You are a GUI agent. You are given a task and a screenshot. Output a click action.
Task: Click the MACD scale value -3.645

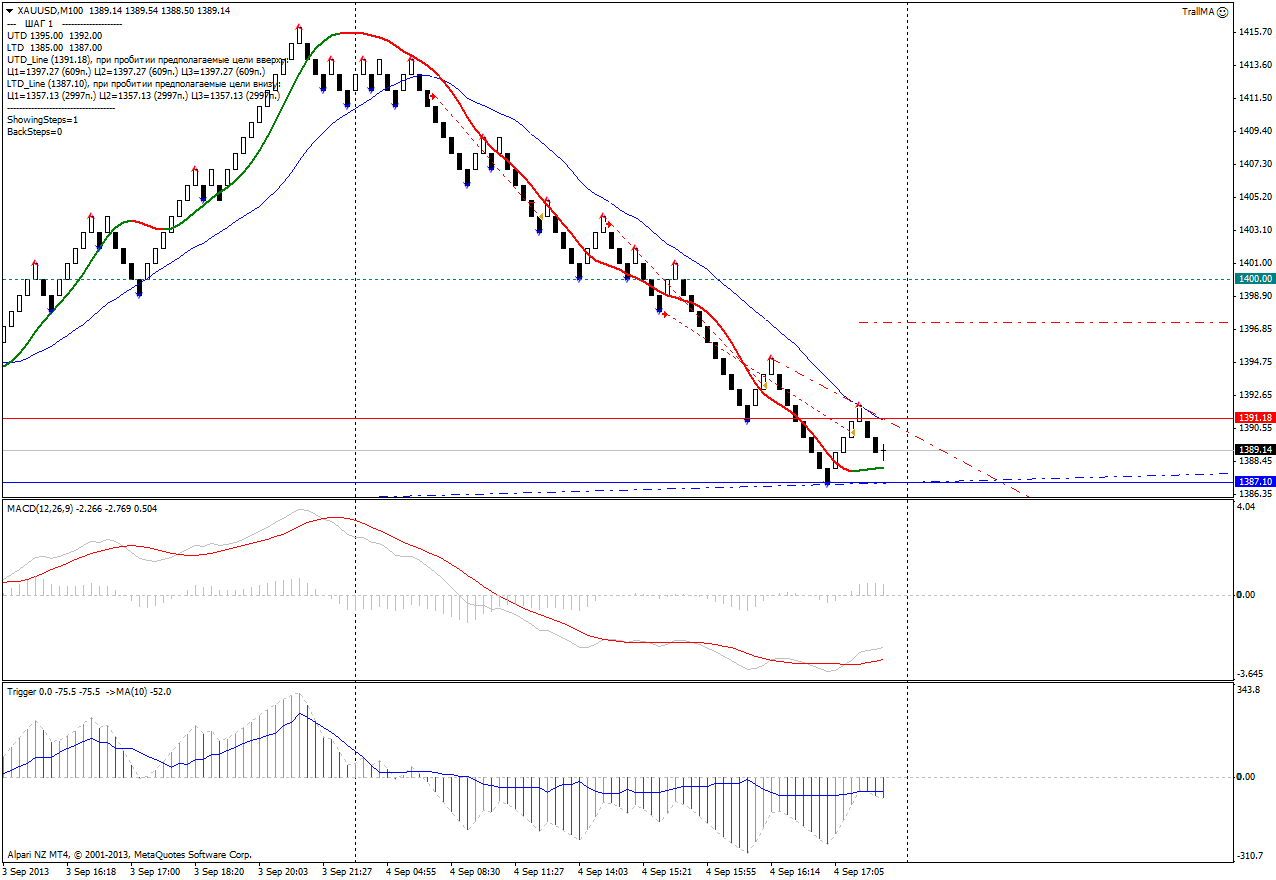[x=1250, y=673]
